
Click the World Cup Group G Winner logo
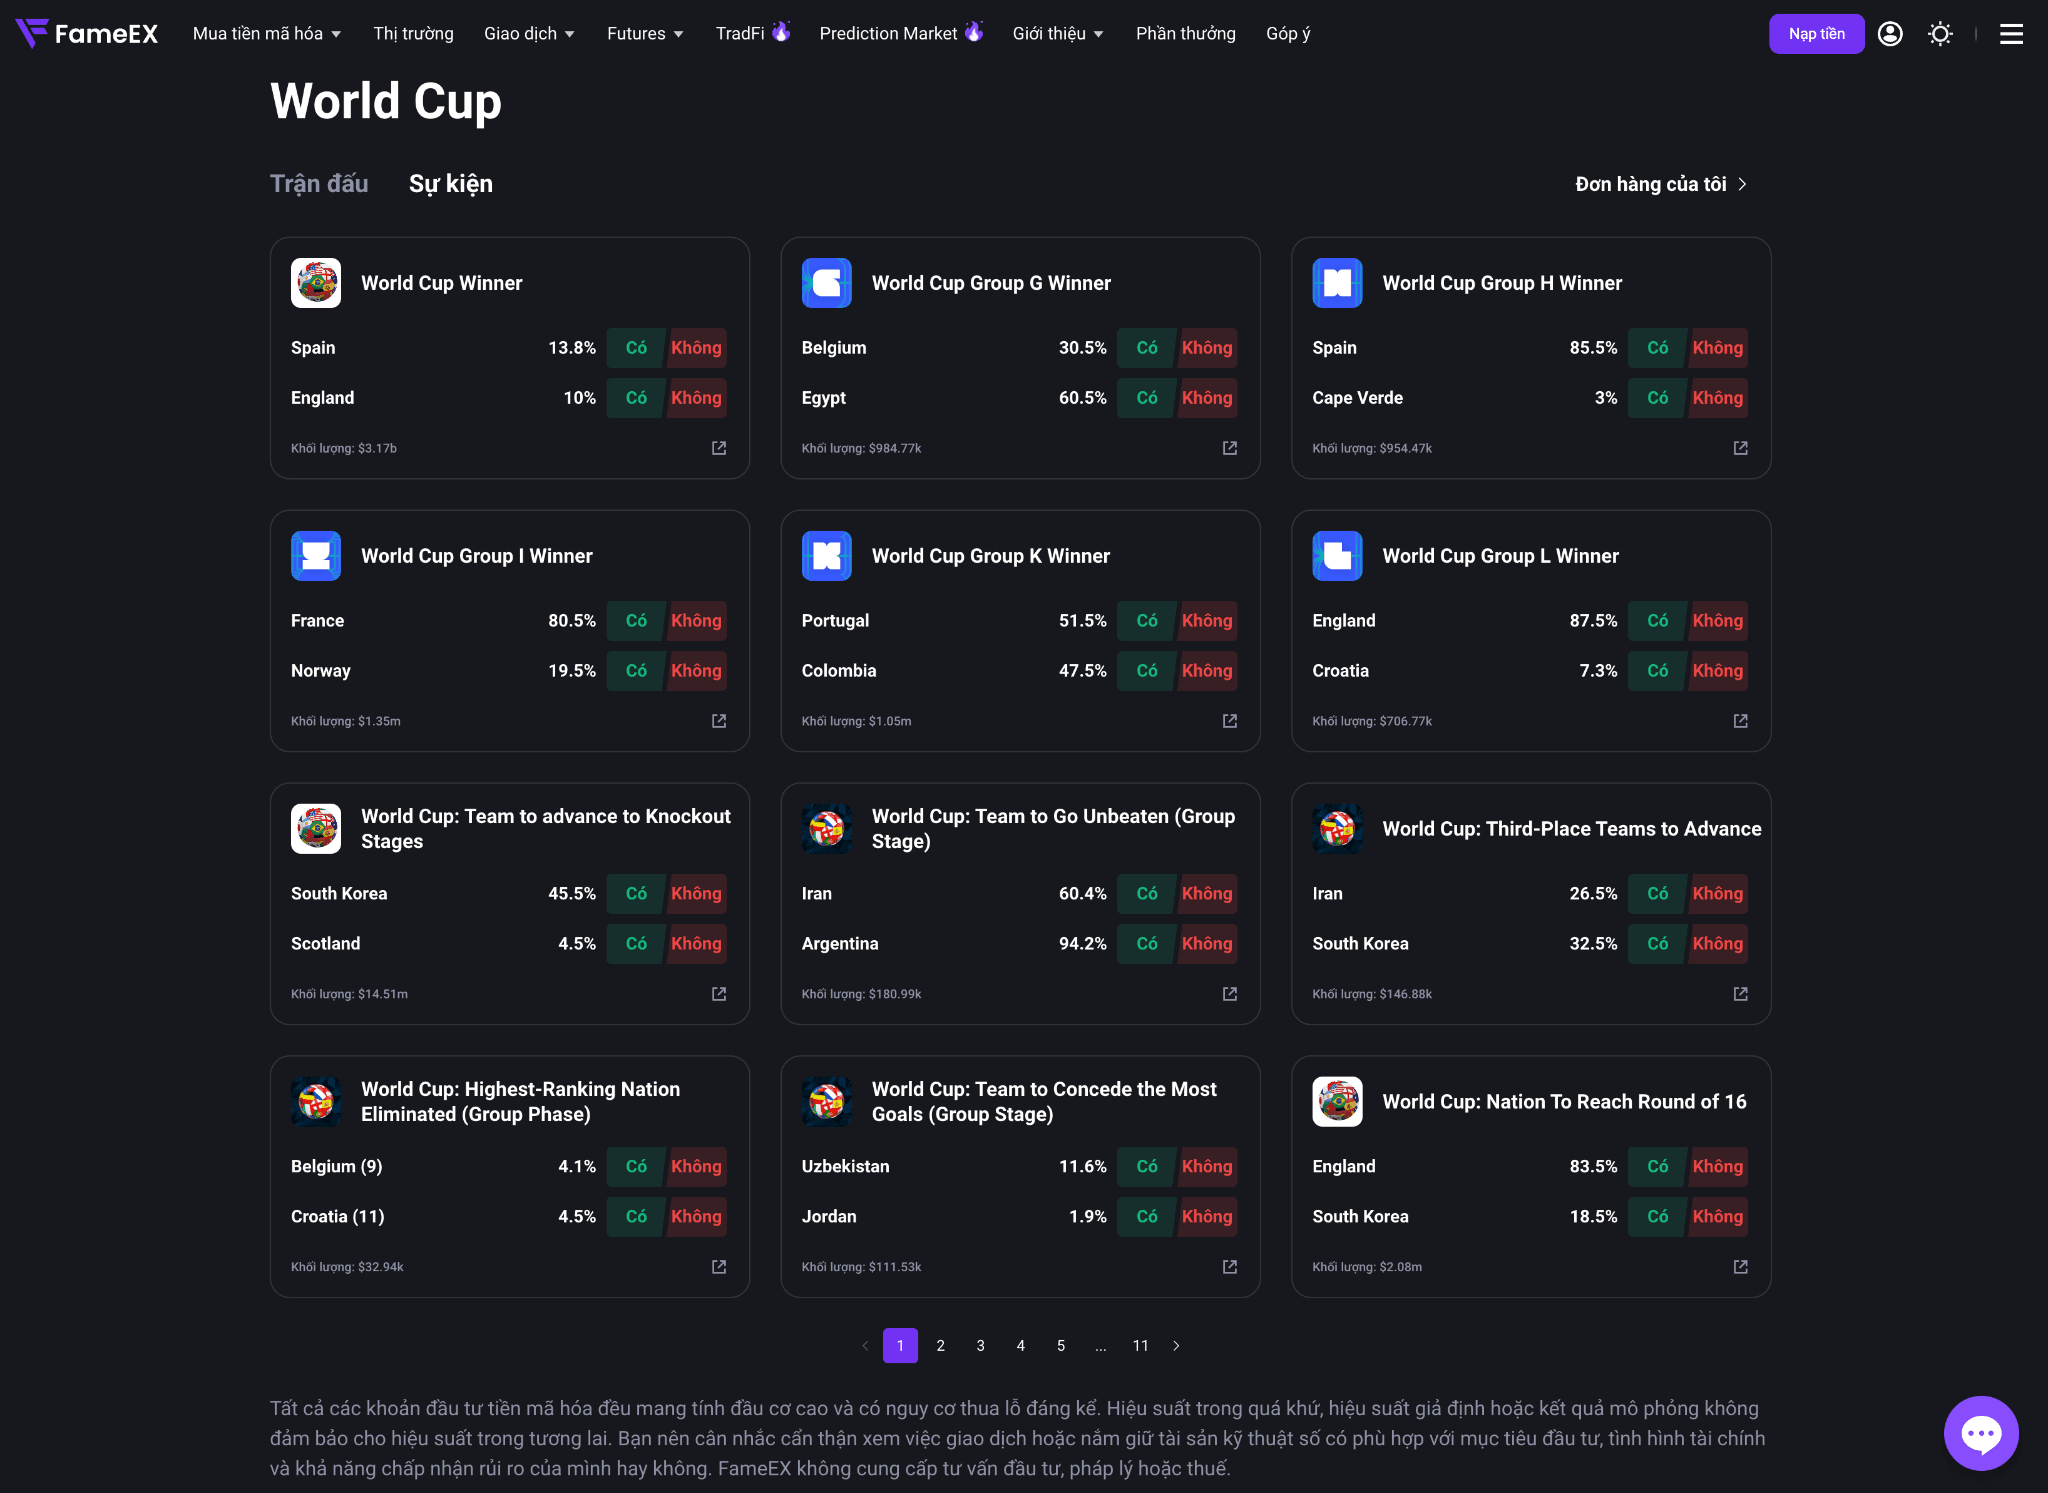[x=827, y=283]
